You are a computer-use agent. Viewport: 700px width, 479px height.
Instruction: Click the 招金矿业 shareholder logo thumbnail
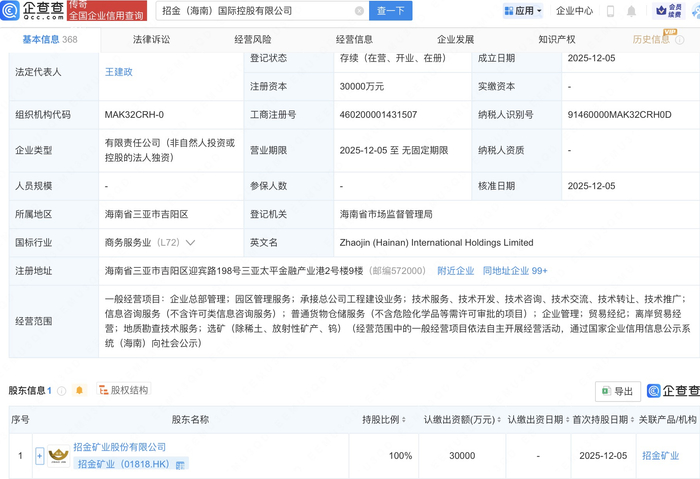[x=59, y=456]
